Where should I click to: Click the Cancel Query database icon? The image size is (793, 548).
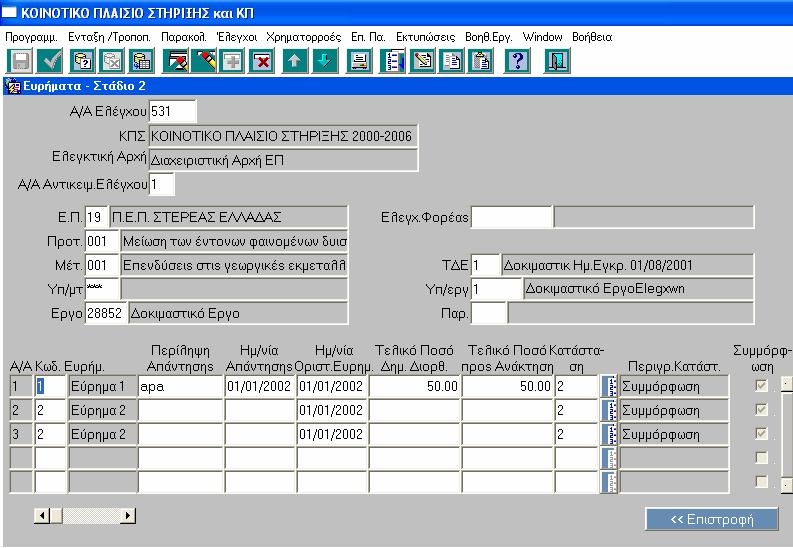pyautogui.click(x=112, y=61)
